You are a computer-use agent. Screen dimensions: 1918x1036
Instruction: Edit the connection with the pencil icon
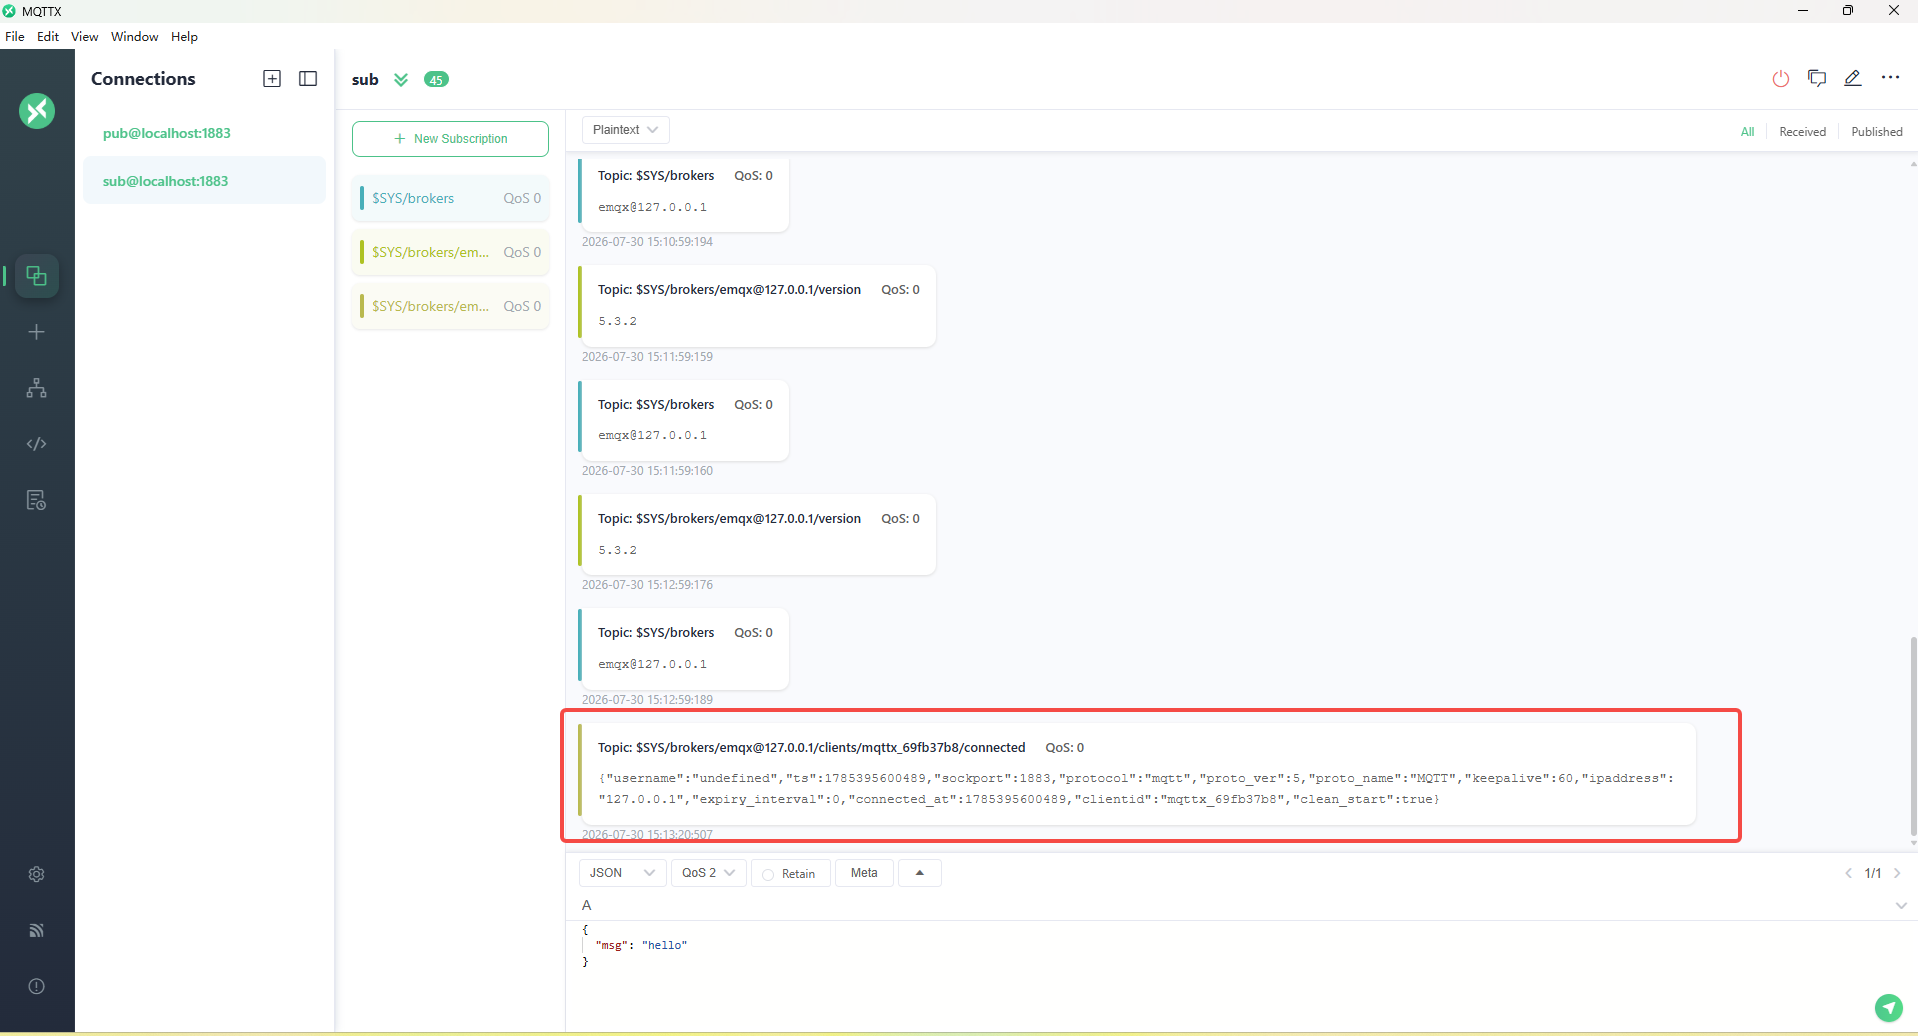click(1853, 78)
